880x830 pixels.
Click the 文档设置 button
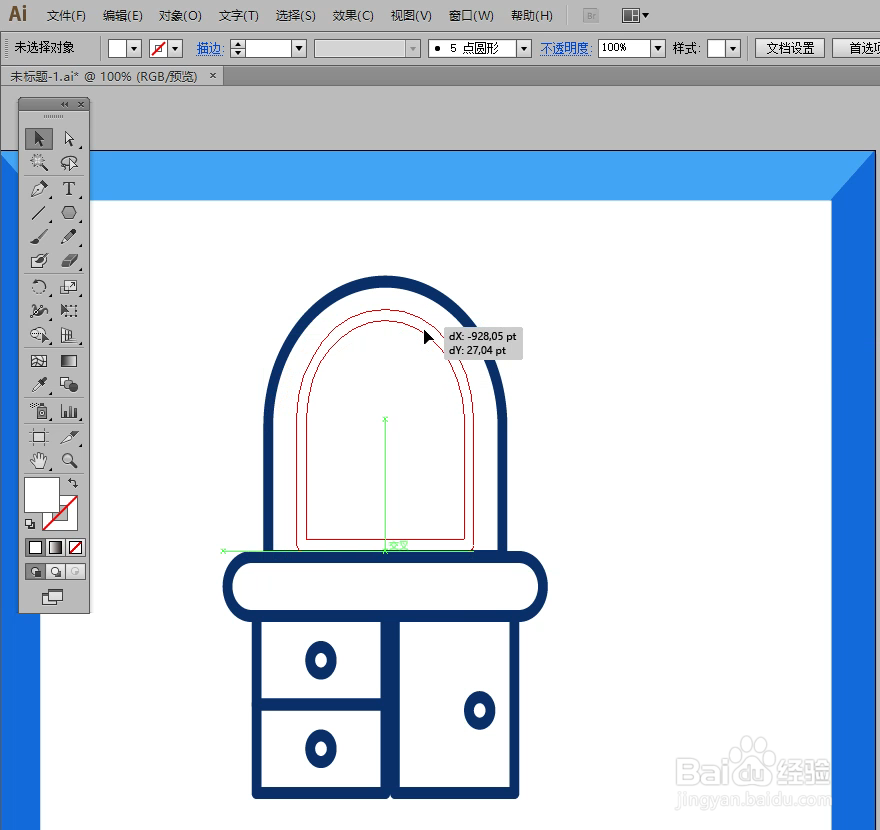point(790,49)
